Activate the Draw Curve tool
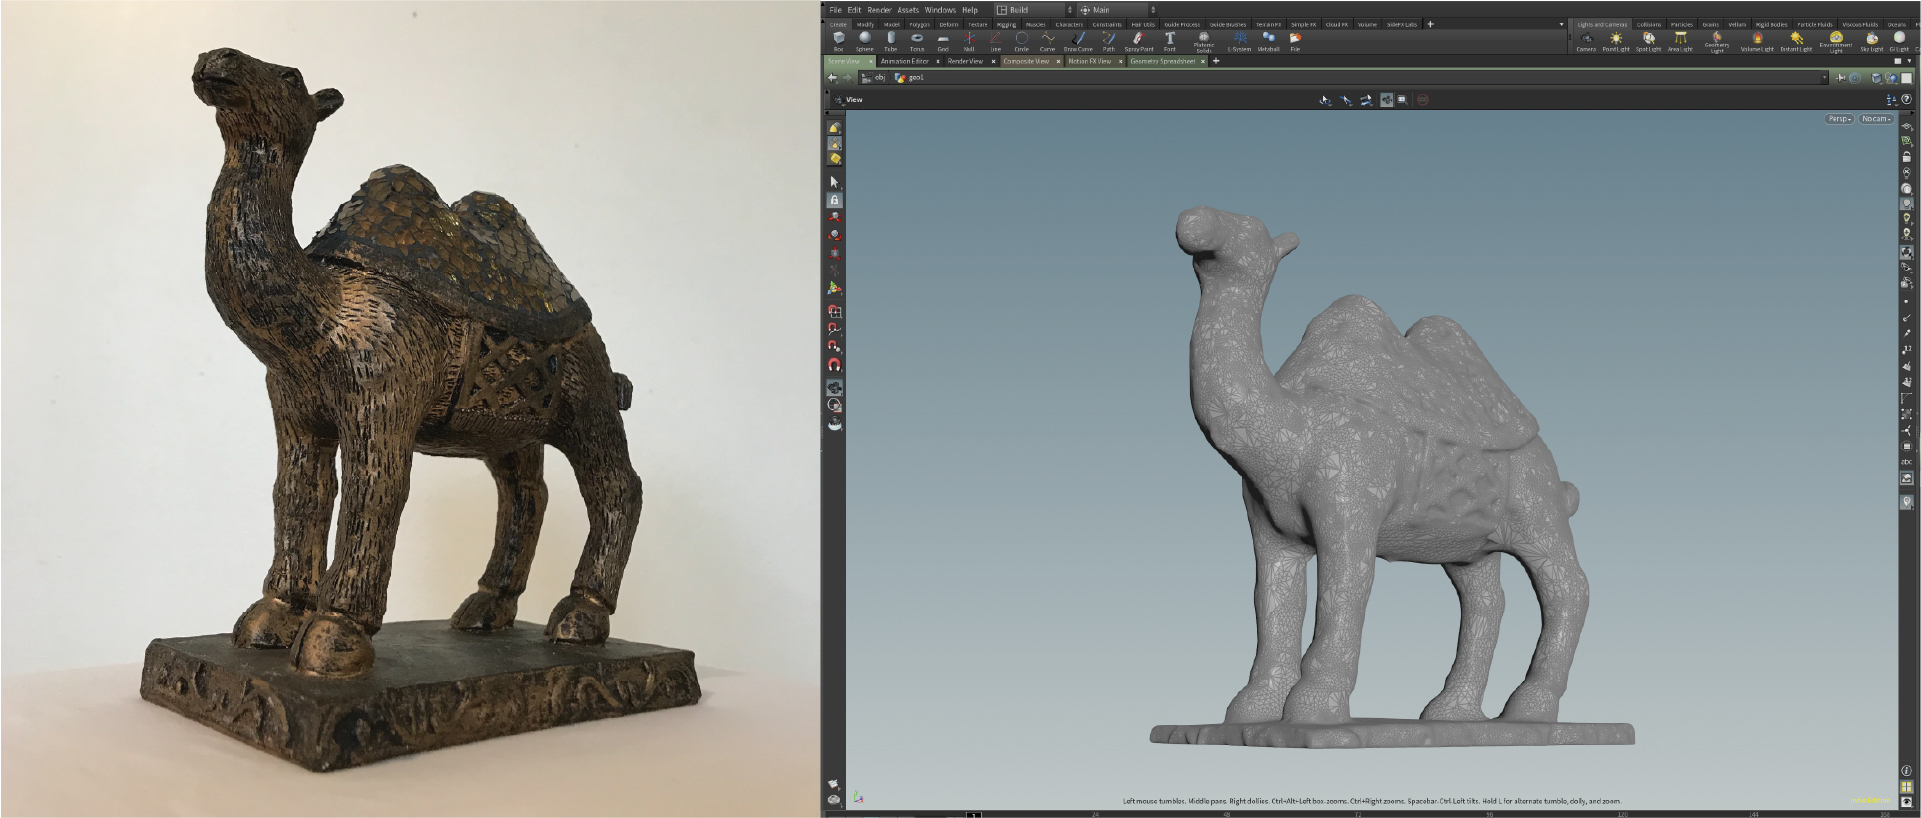This screenshot has height=818, width=1921. [x=1078, y=40]
